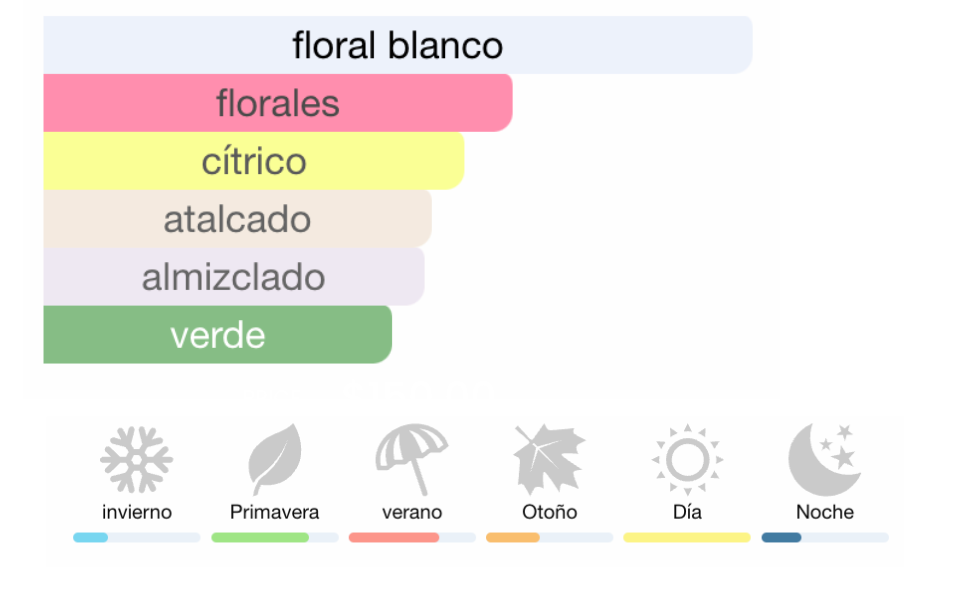Click the Primavera leaf icon
Screen dimensions: 956x590
275,460
